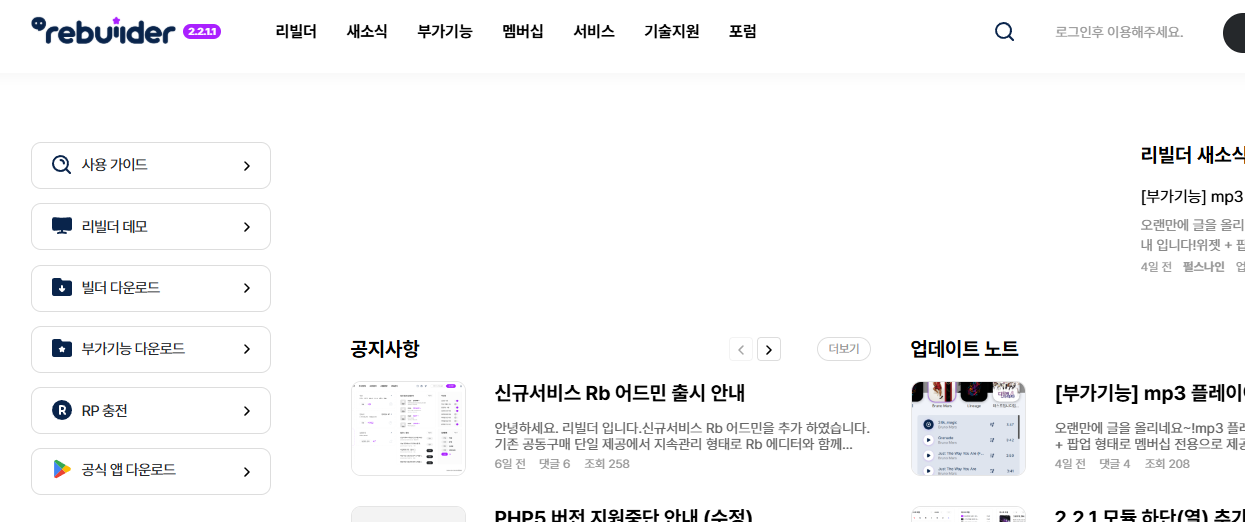Screen dimensions: 1245x522
Task: Click the chevron on the 리빌더 데모 row
Action: click(x=247, y=227)
